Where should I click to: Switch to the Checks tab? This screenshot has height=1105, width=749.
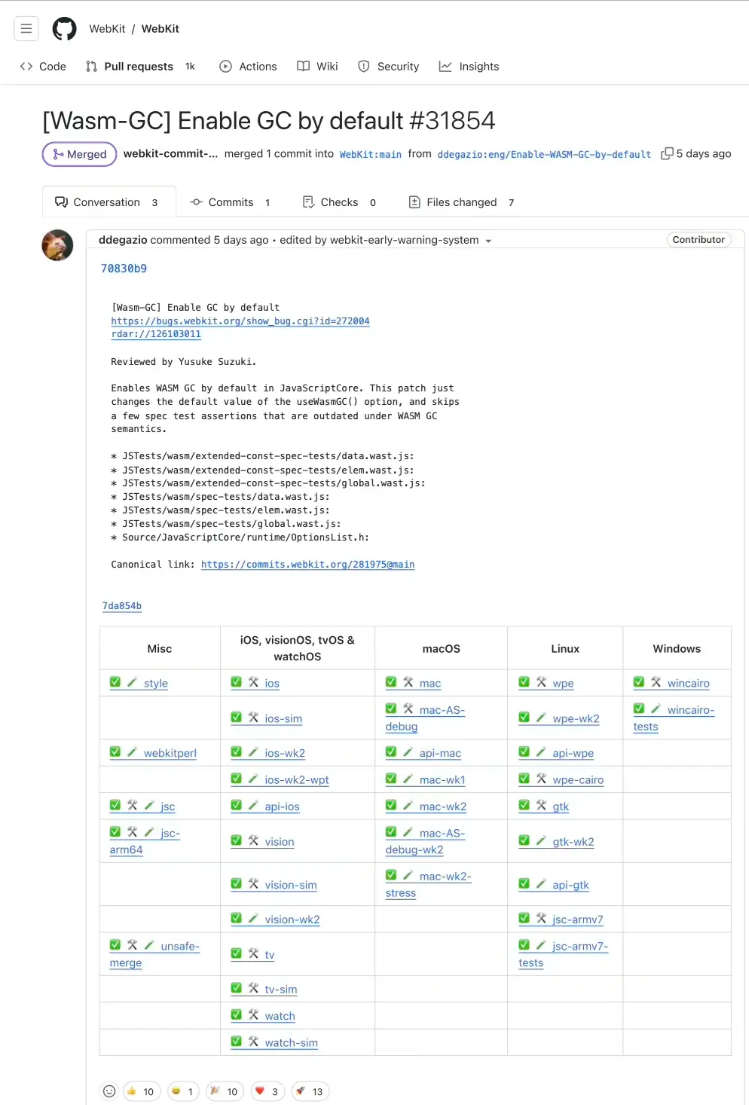click(339, 202)
